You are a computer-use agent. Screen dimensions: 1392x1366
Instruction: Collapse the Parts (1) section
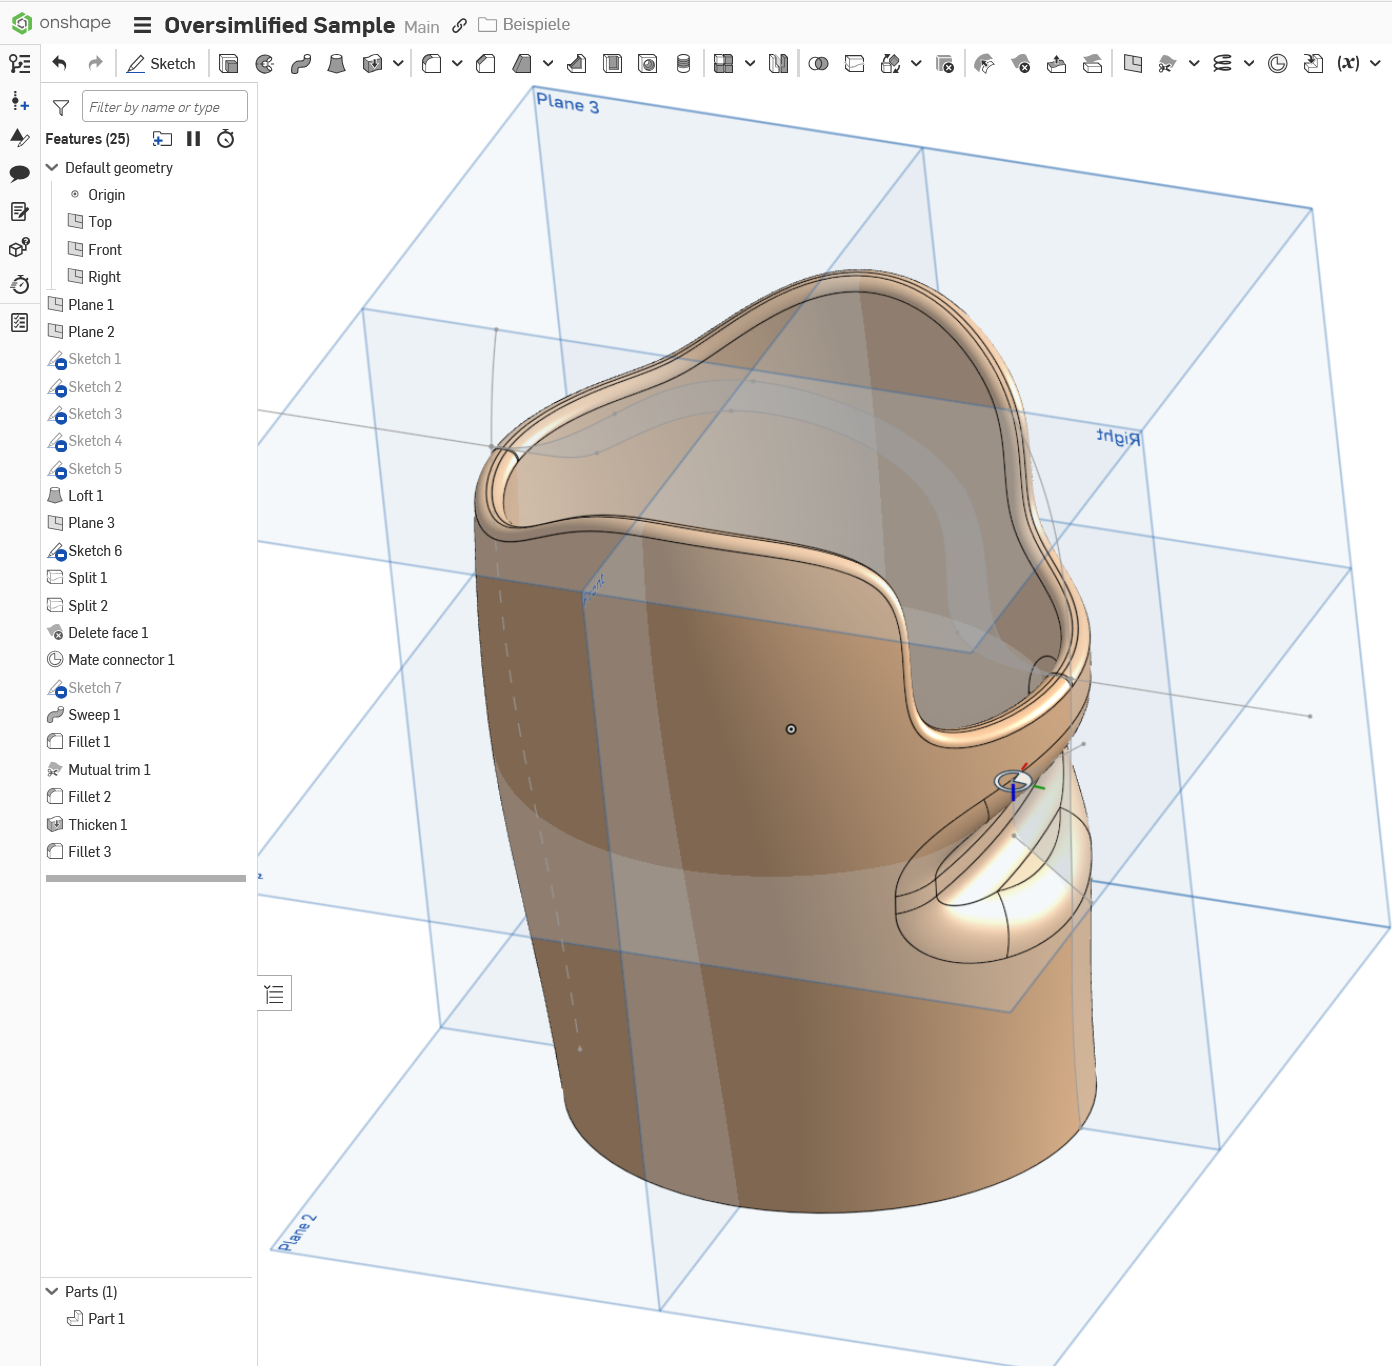53,1292
